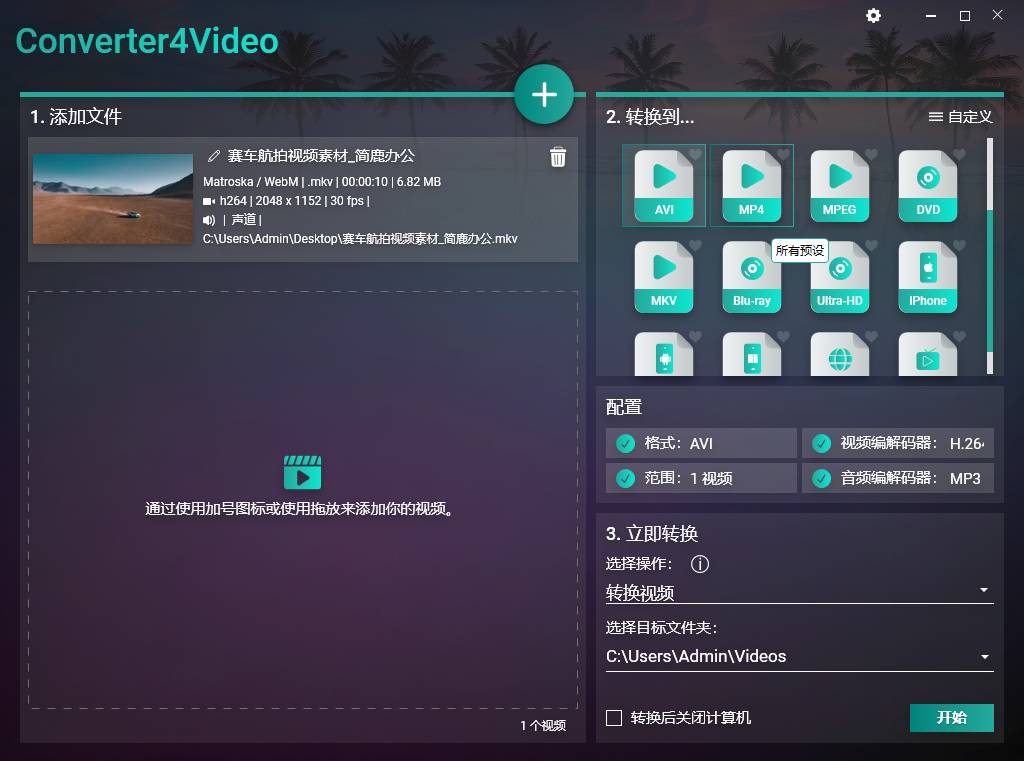Select the Ultra-HD format preset
Screen dimensions: 1024x761
[x=839, y=277]
